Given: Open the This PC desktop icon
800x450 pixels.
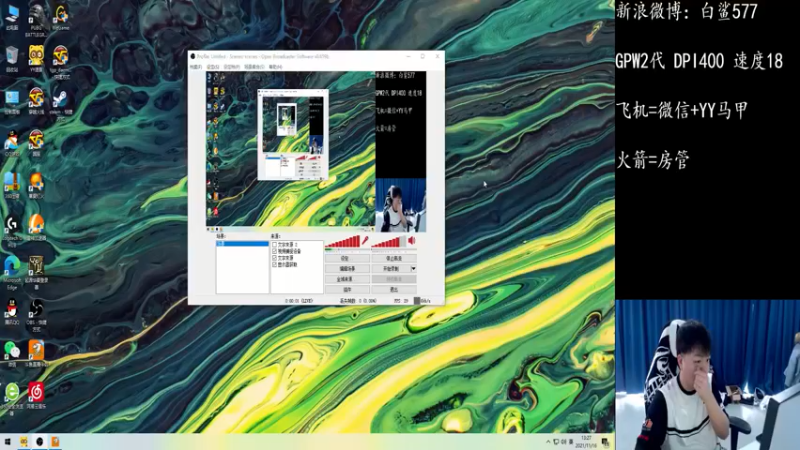Looking at the screenshot, I should click(x=12, y=17).
